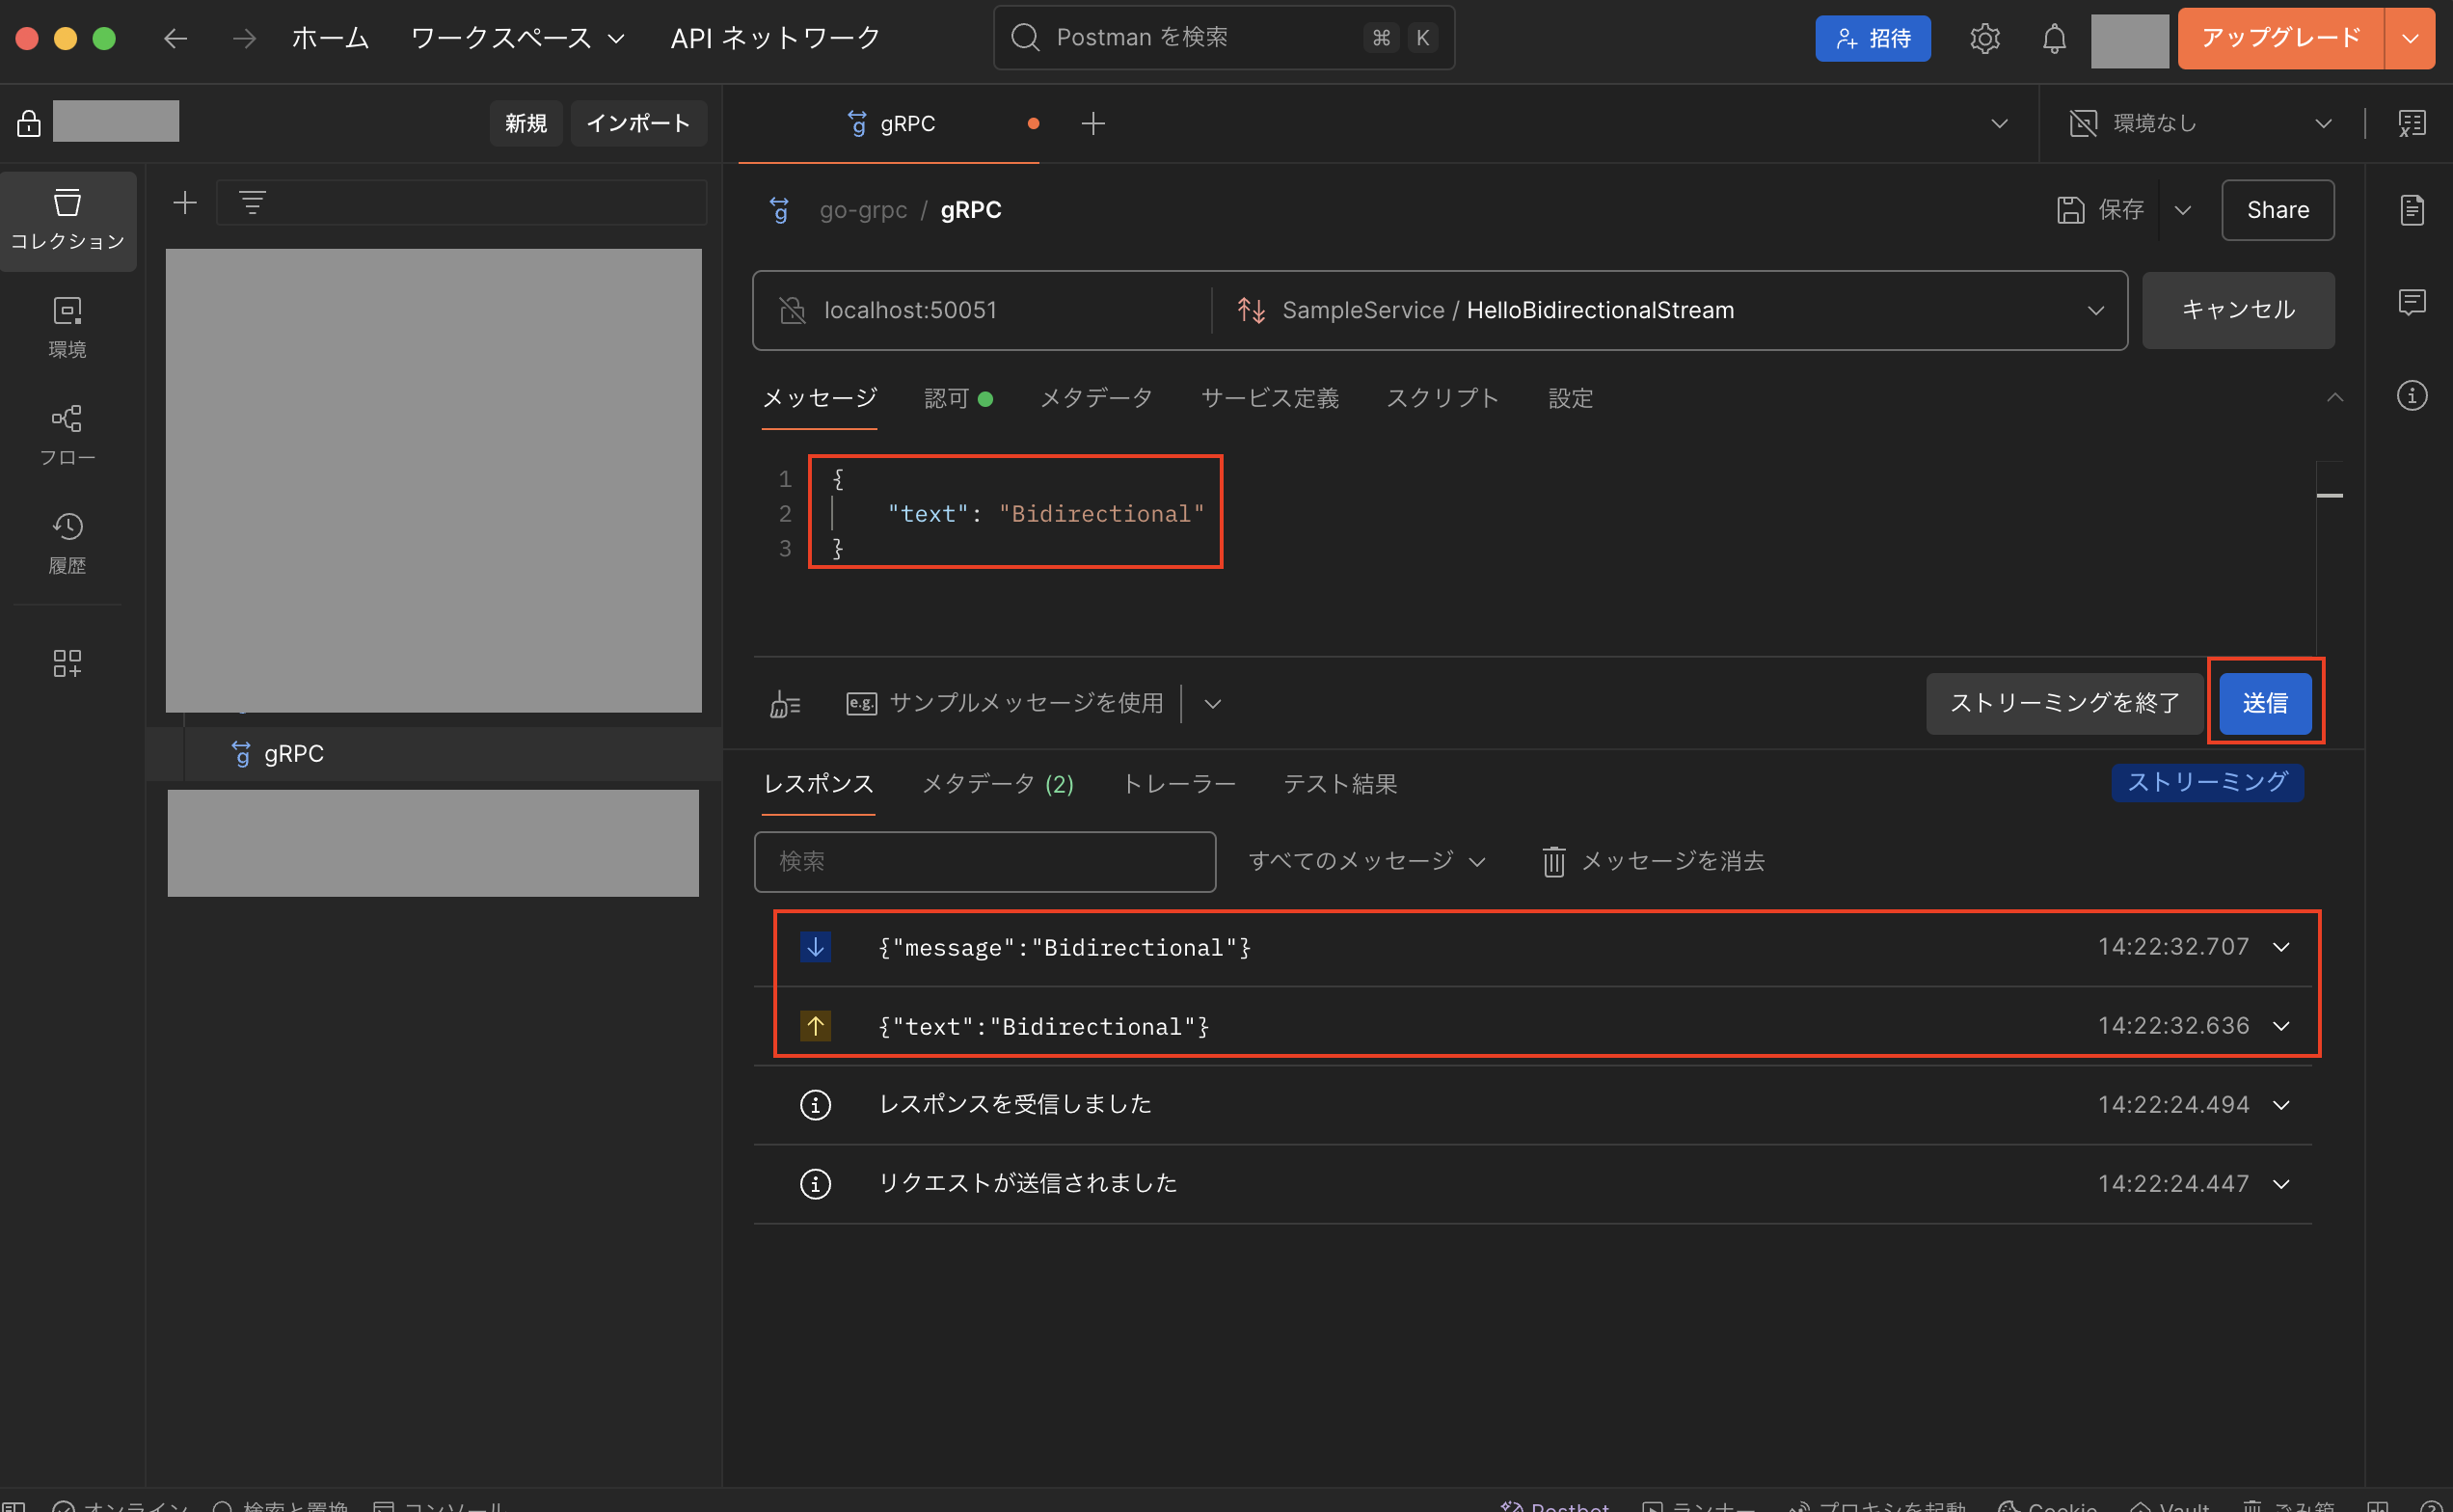Viewport: 2453px width, 1512px height.
Task: Open the Collections sidebar panel
Action: [x=68, y=220]
